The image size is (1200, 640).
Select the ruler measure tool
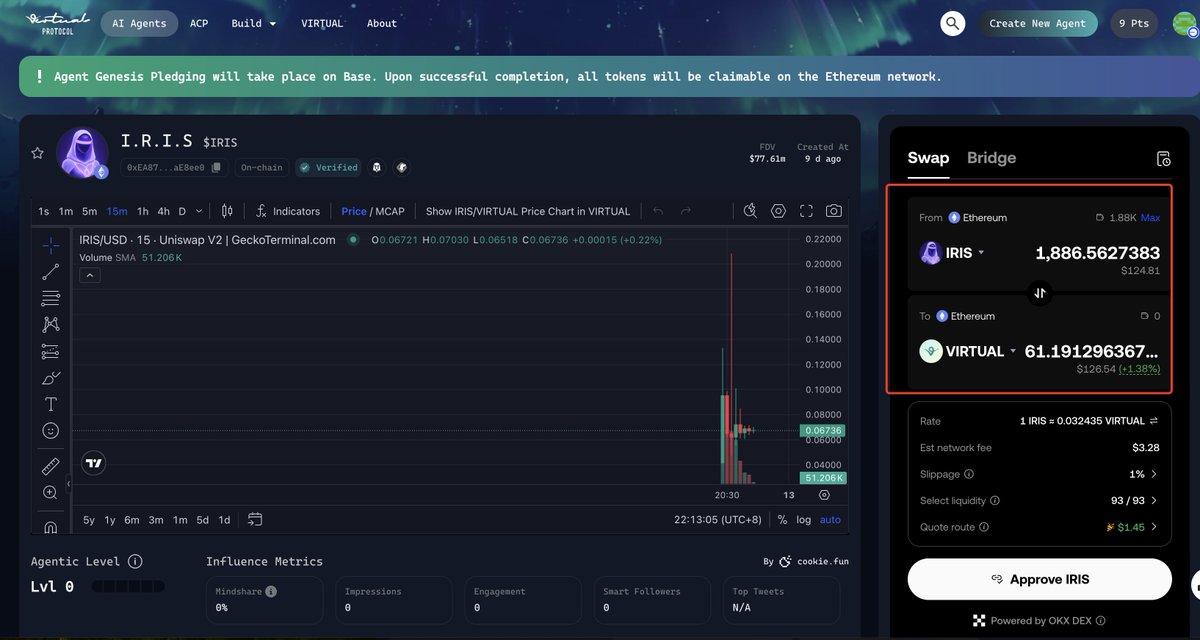(51, 466)
